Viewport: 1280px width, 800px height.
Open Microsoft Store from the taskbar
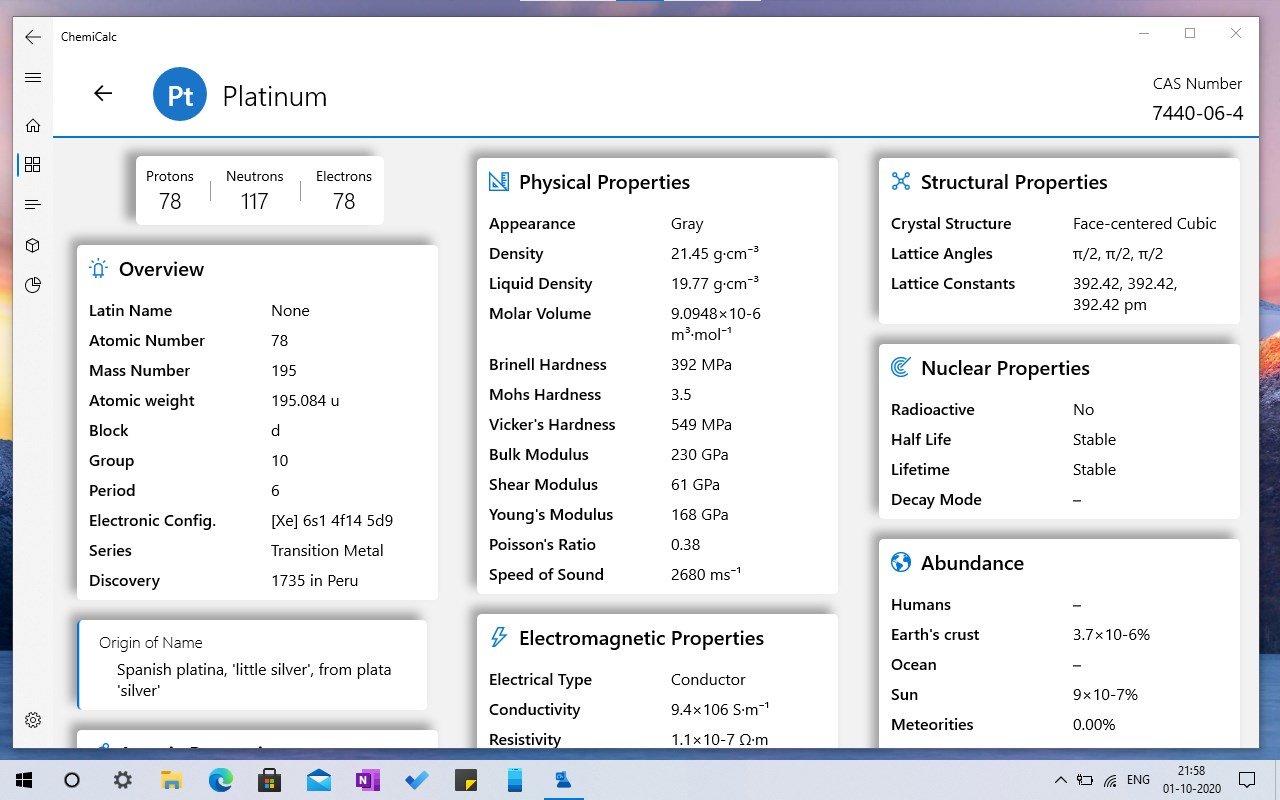(x=269, y=780)
